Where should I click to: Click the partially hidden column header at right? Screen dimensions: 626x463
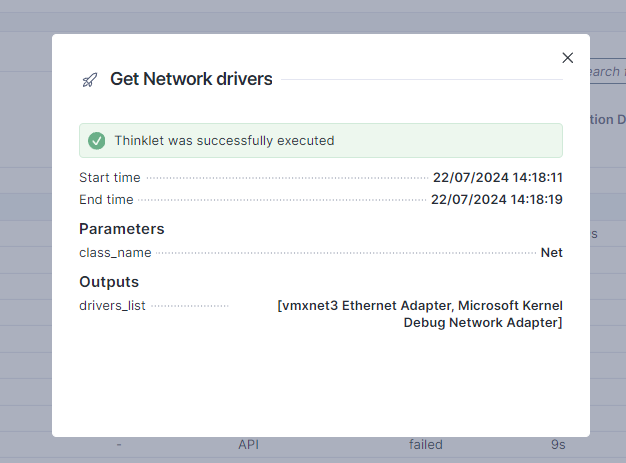(607, 119)
